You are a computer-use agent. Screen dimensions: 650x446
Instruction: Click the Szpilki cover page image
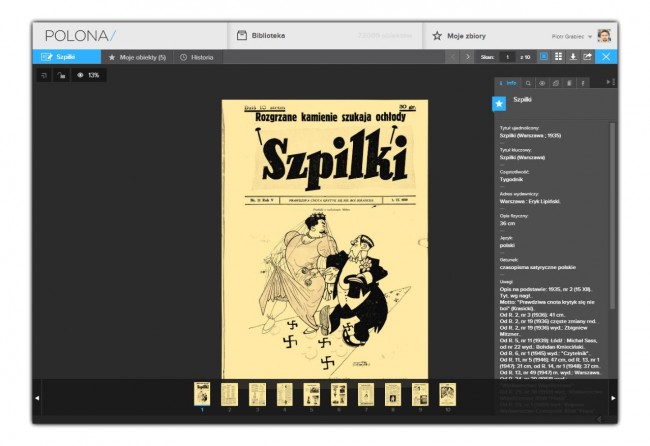(325, 239)
